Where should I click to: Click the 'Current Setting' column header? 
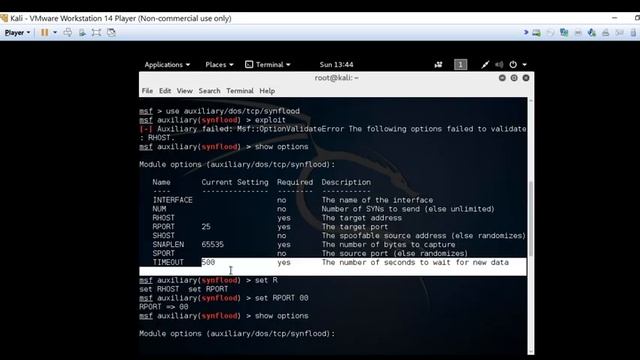(x=235, y=182)
